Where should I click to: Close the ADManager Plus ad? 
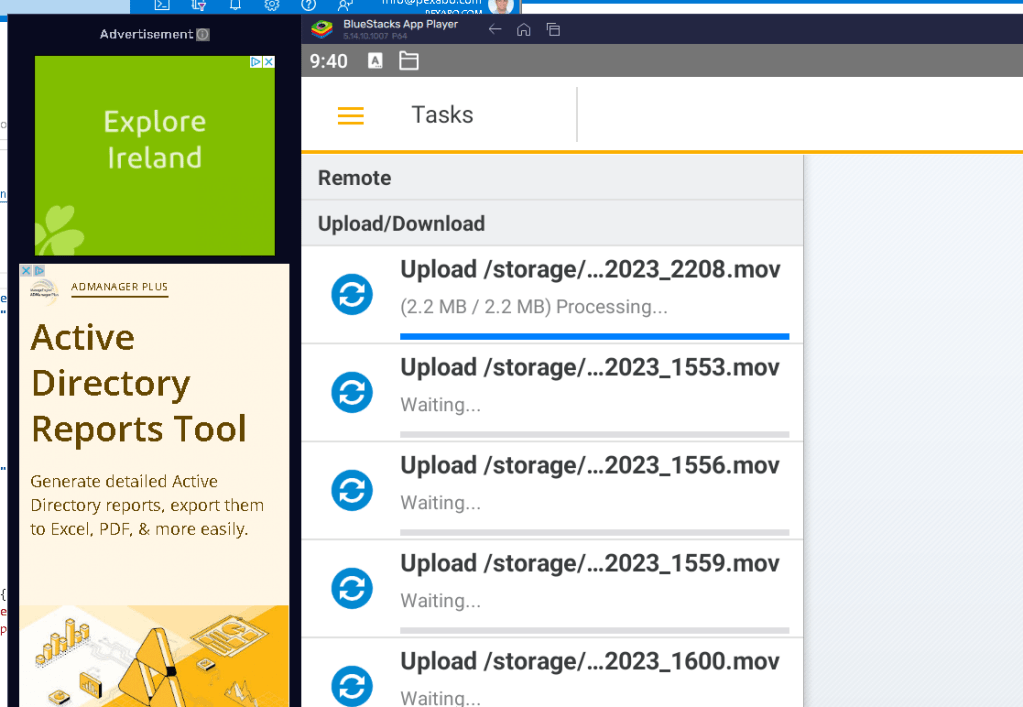pos(26,271)
